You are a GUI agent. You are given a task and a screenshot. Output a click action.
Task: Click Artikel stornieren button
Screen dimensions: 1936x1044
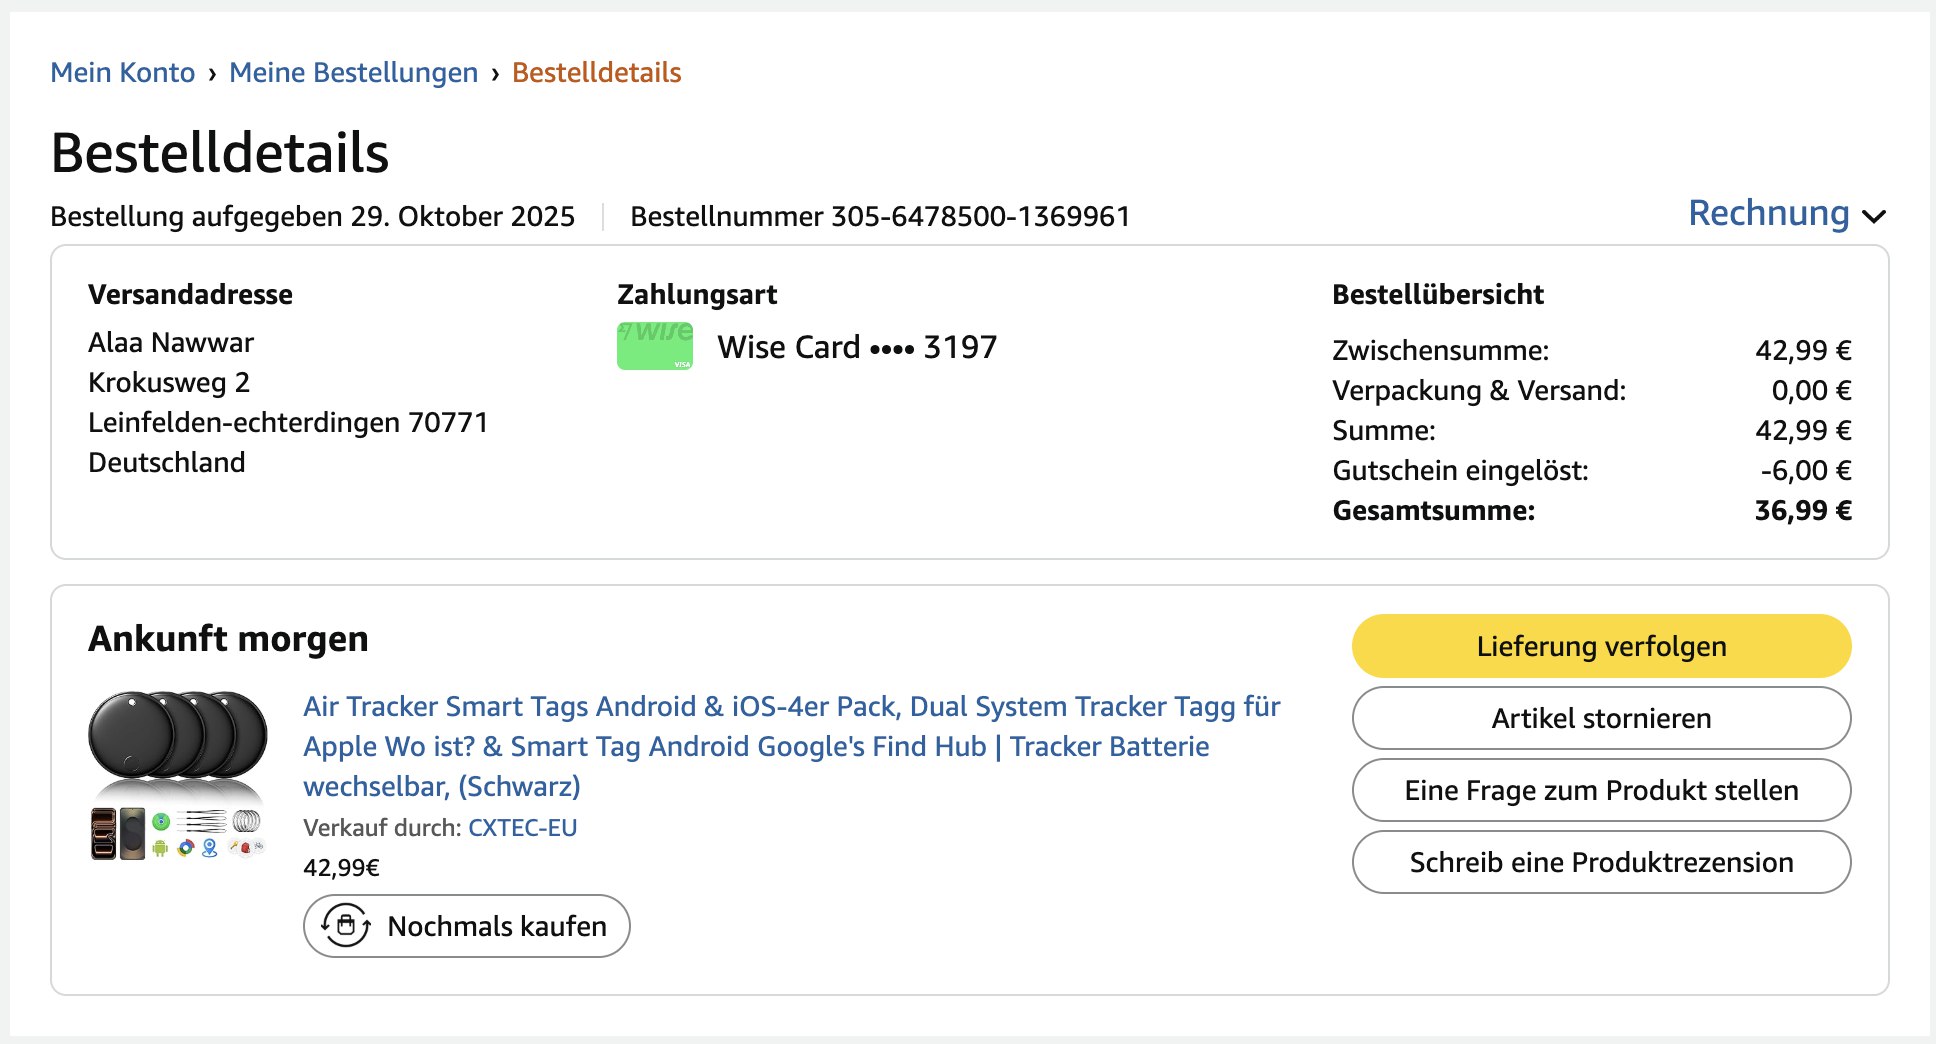1600,718
